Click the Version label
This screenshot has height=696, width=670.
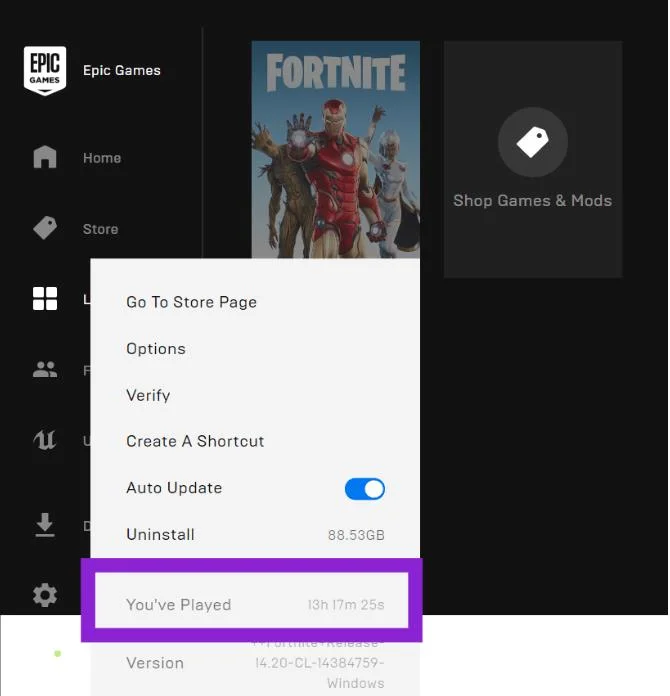point(155,663)
